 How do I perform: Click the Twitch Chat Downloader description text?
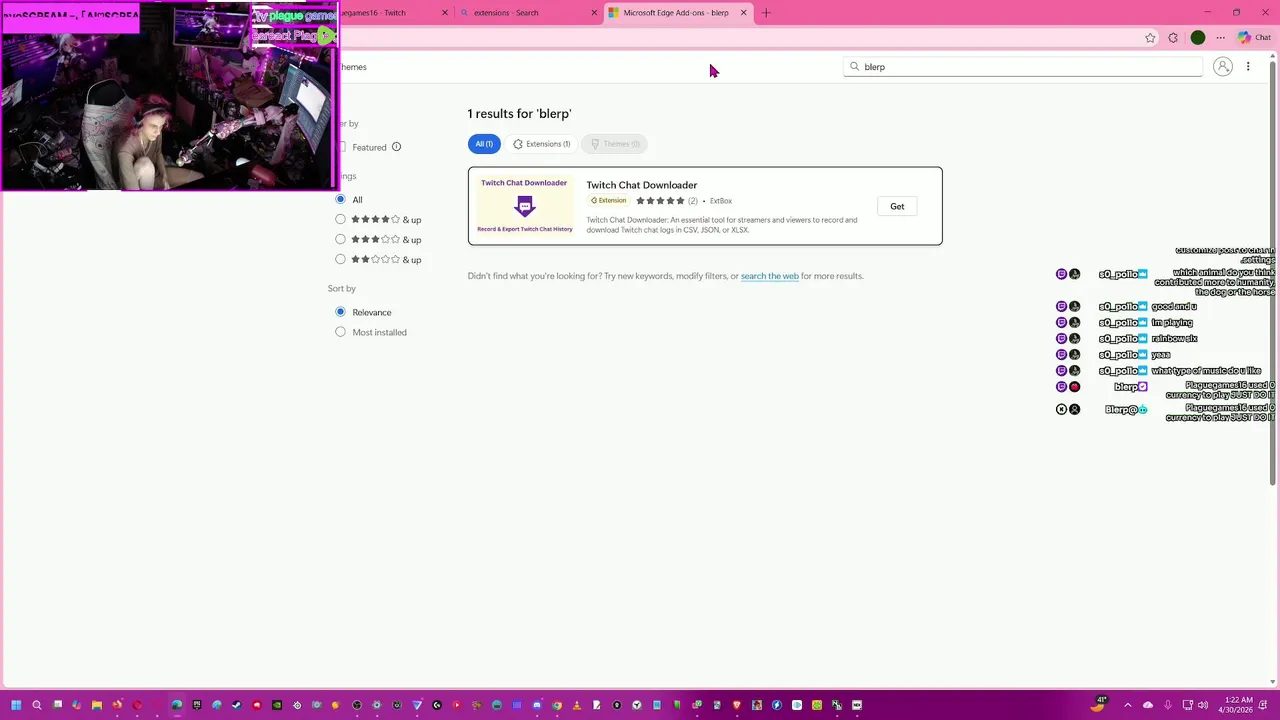click(x=722, y=225)
